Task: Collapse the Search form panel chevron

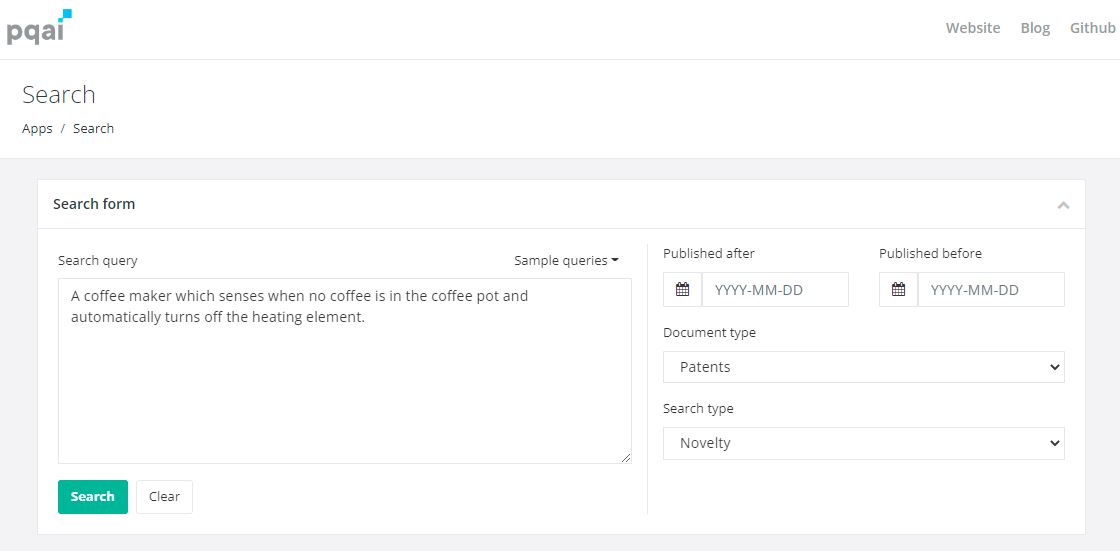Action: tap(1064, 205)
